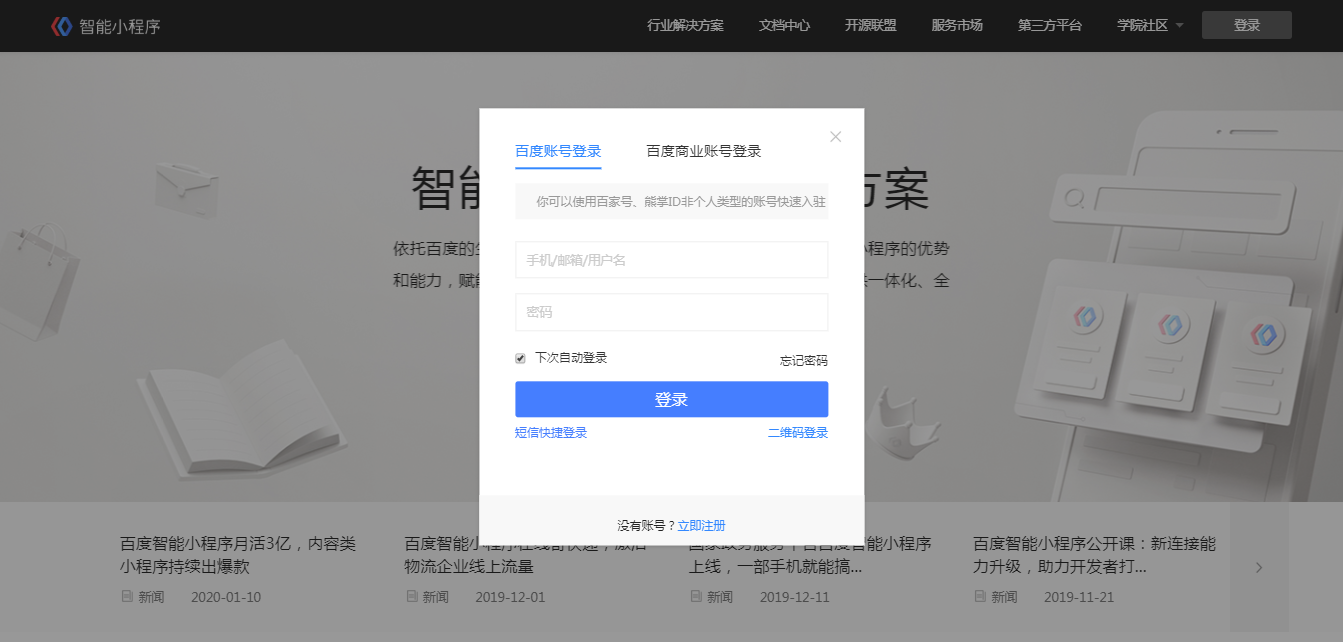Click news icon beside 2020-01-10 article
1343x642 pixels.
[127, 597]
